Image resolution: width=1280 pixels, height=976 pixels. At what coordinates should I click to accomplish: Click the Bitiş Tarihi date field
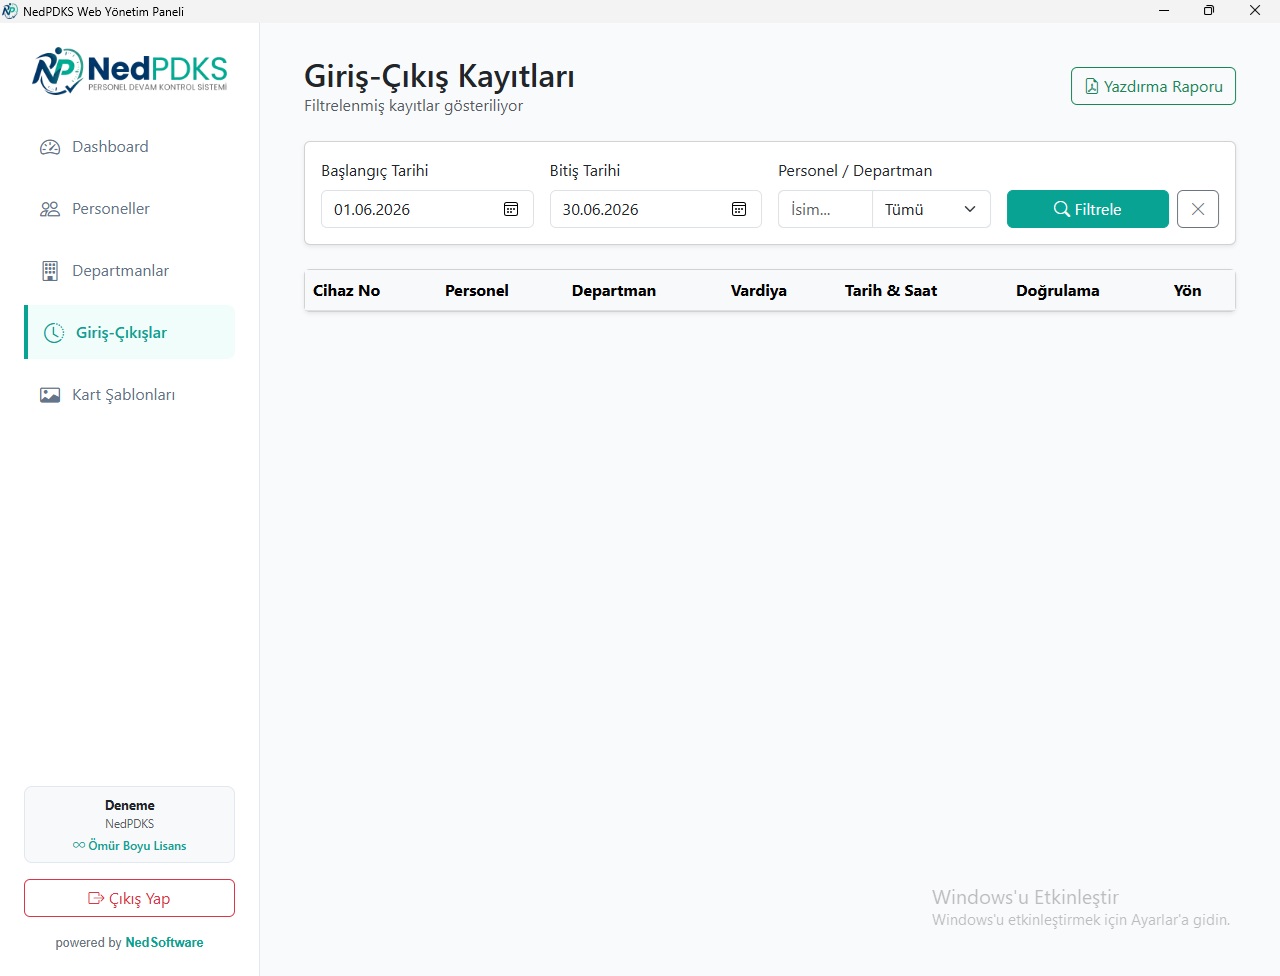(x=655, y=209)
